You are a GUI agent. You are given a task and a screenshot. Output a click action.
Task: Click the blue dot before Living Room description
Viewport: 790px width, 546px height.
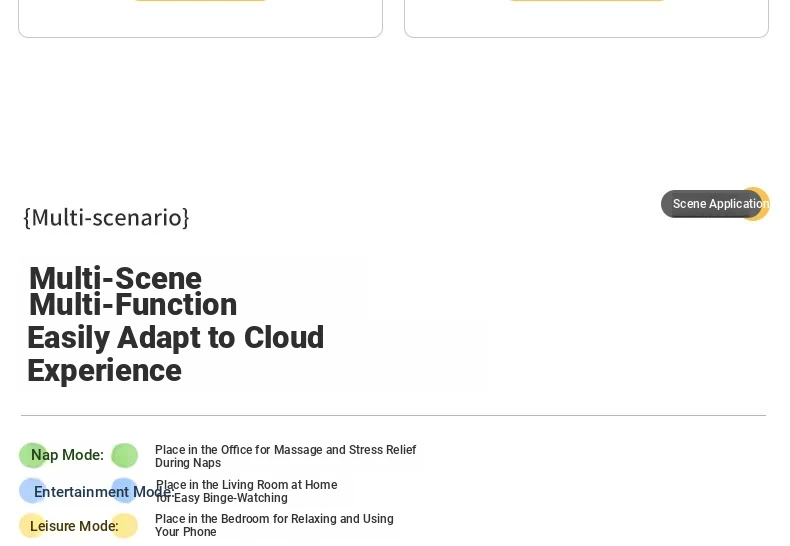124,491
